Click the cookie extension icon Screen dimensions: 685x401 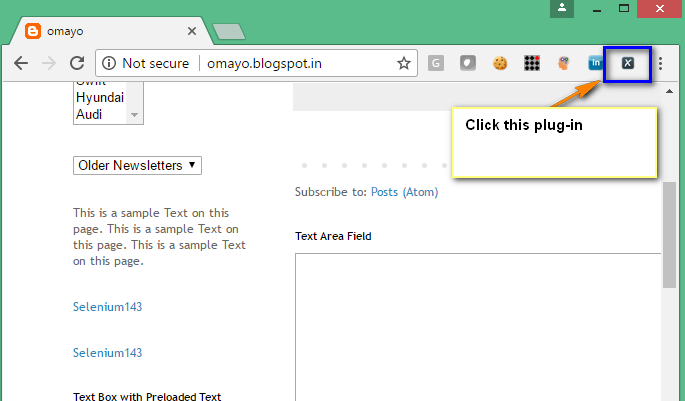click(x=500, y=63)
